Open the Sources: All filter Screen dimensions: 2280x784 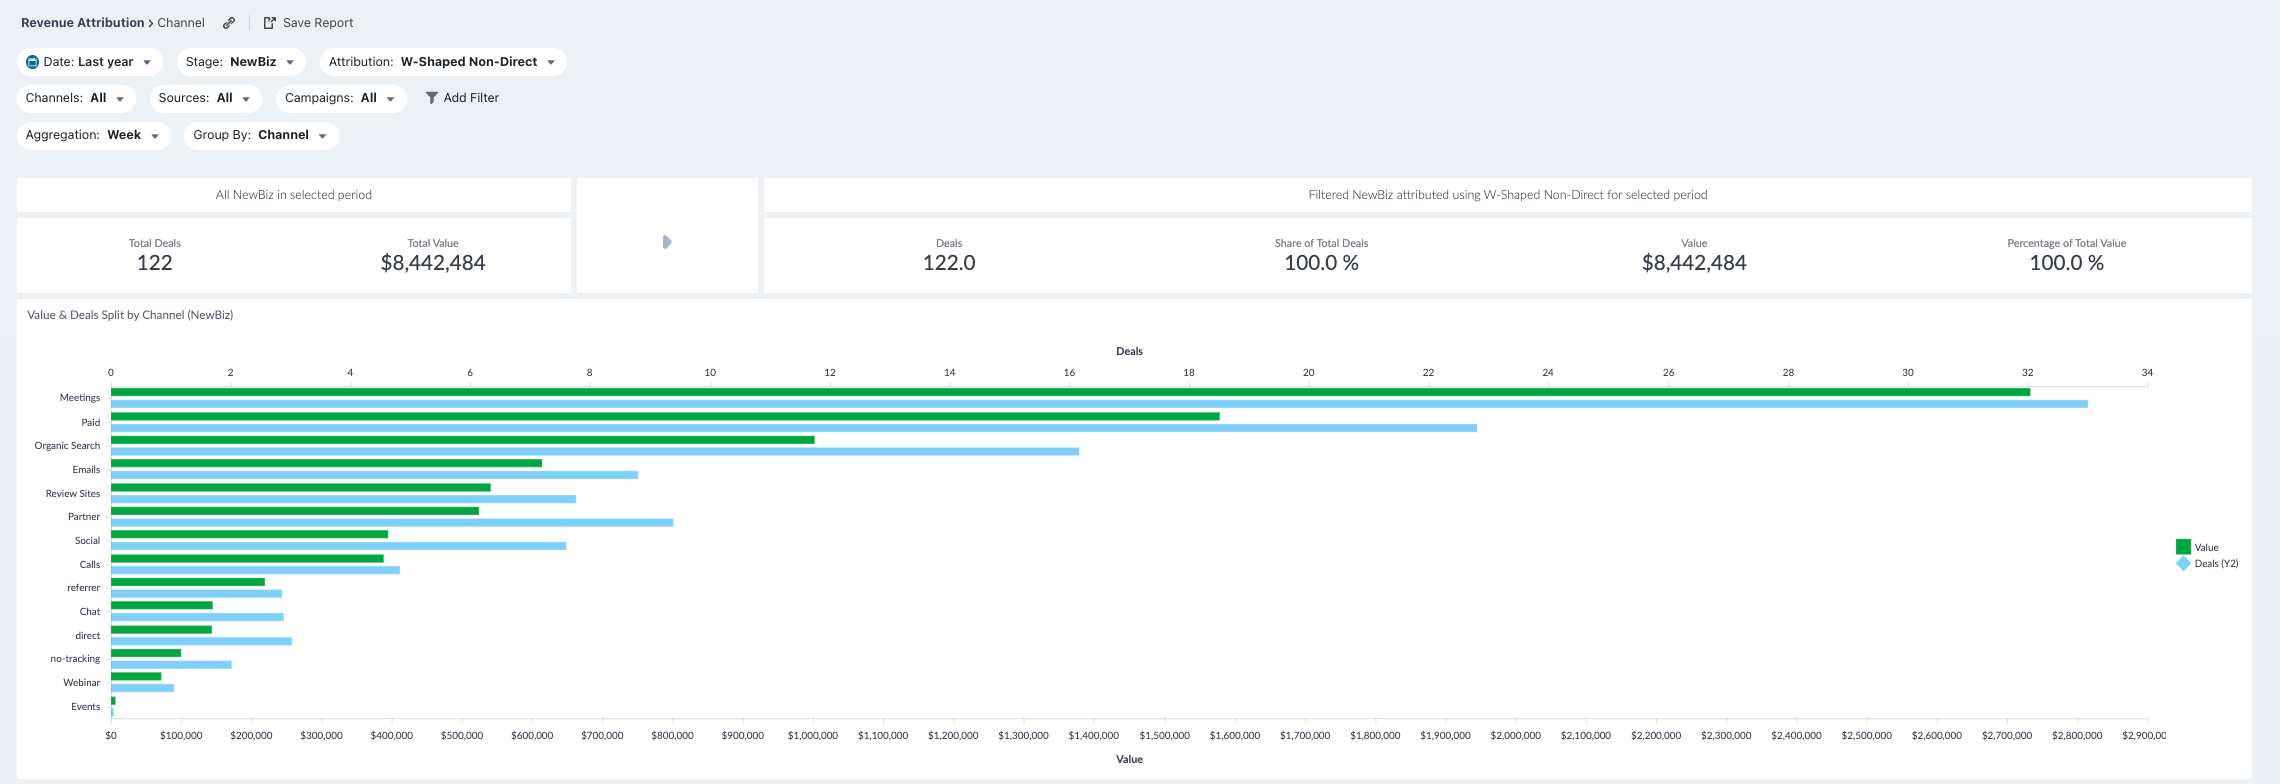coord(206,98)
